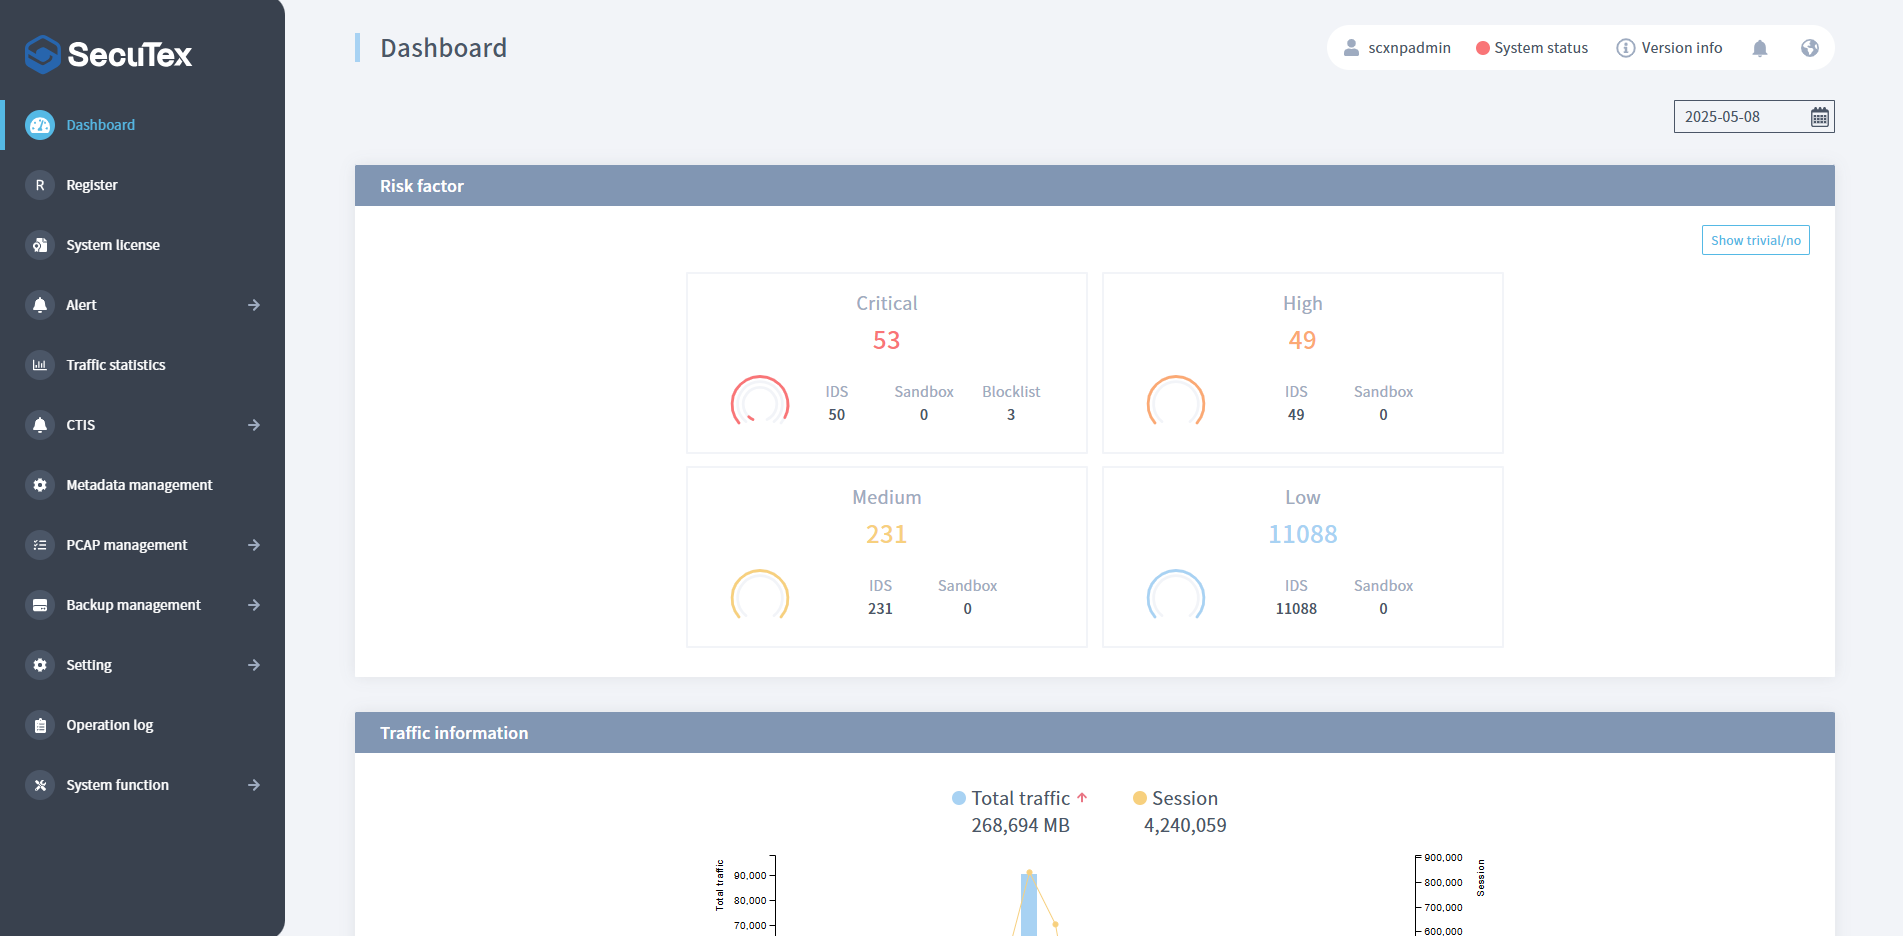Open the Traffic statistics menu item

pos(142,365)
